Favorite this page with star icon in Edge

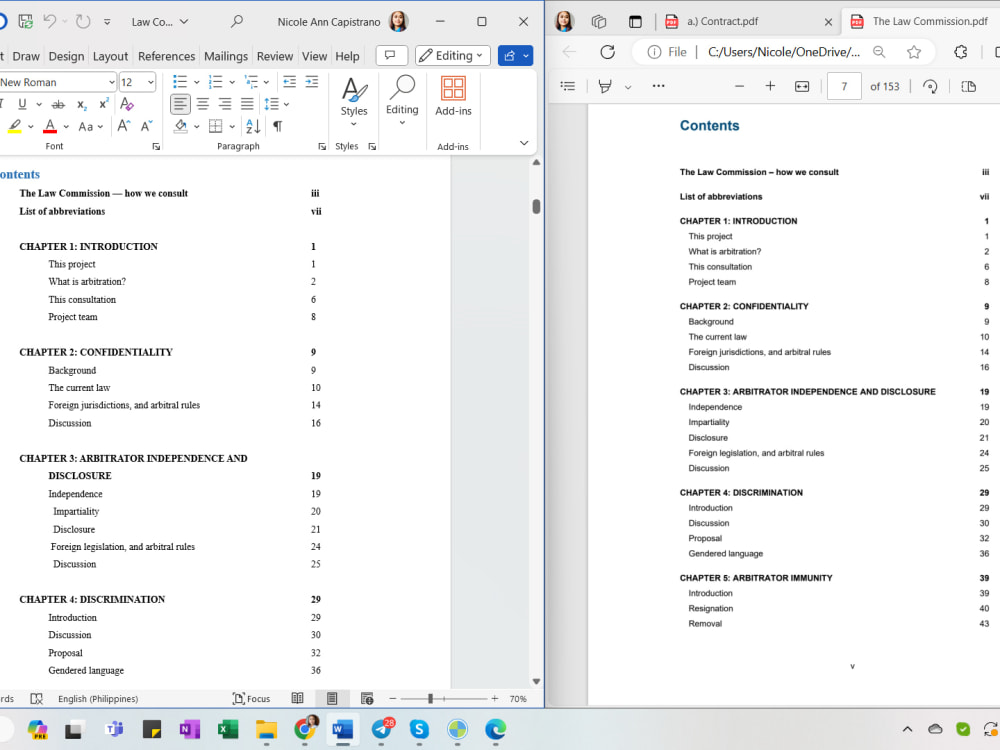[x=914, y=52]
